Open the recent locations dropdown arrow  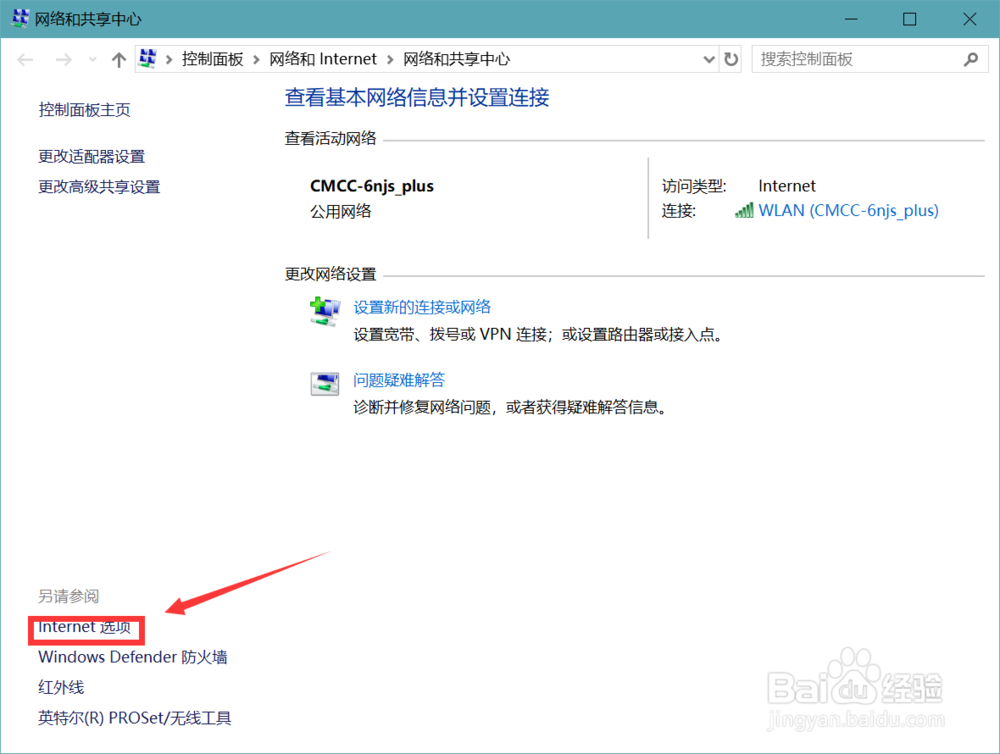click(x=92, y=60)
